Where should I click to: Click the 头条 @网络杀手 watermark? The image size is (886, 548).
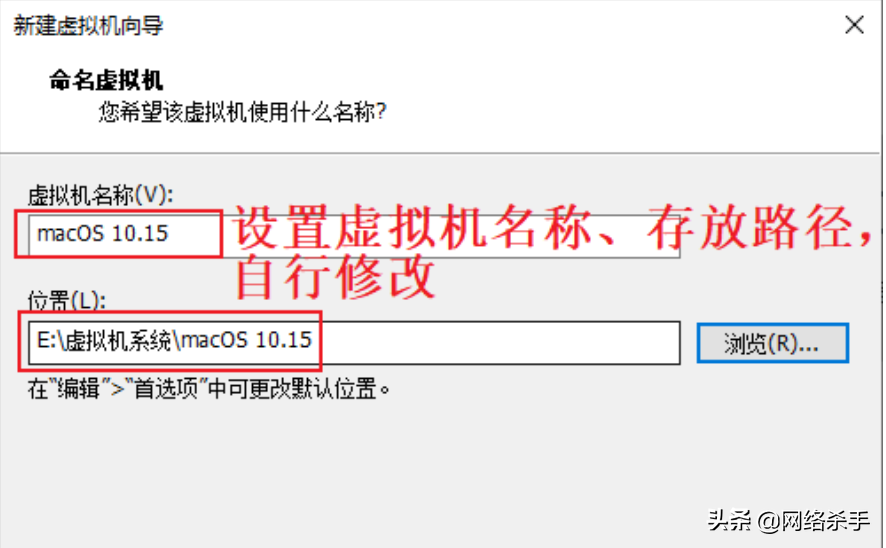[788, 520]
